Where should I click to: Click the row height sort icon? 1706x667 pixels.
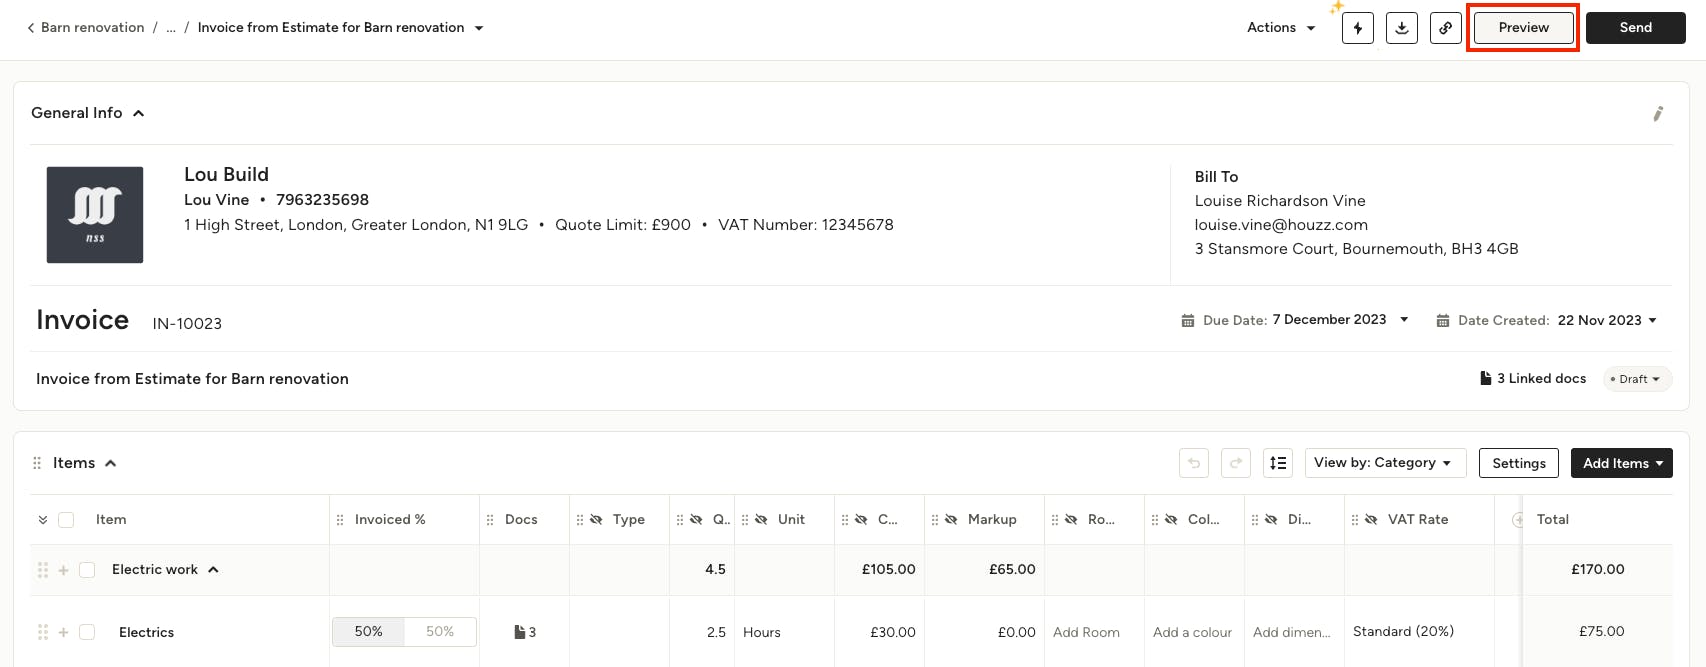click(1278, 463)
